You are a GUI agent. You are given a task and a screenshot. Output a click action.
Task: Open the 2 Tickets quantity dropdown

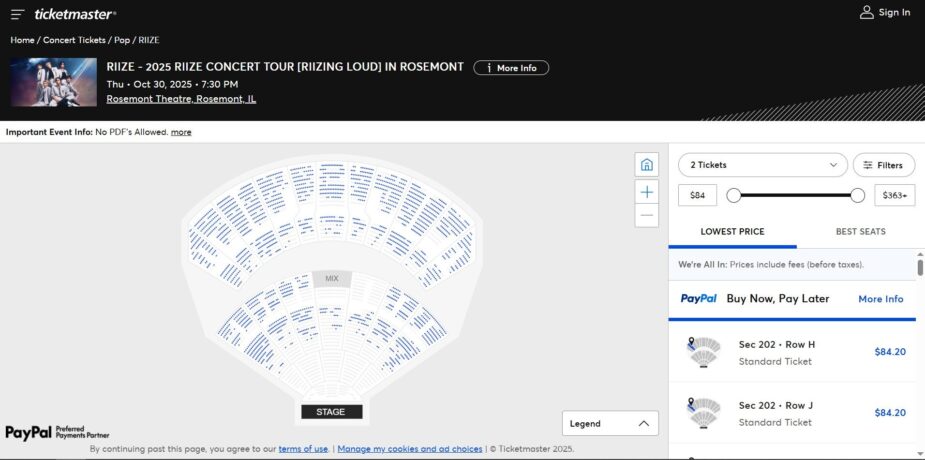click(x=763, y=165)
